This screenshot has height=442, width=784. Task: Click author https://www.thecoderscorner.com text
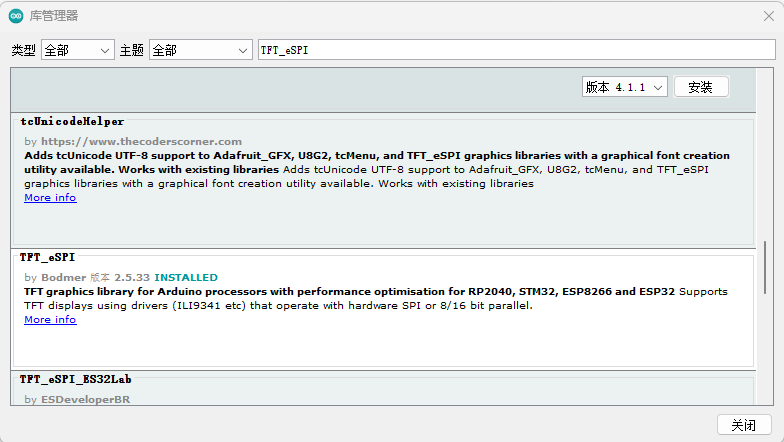pos(141,142)
